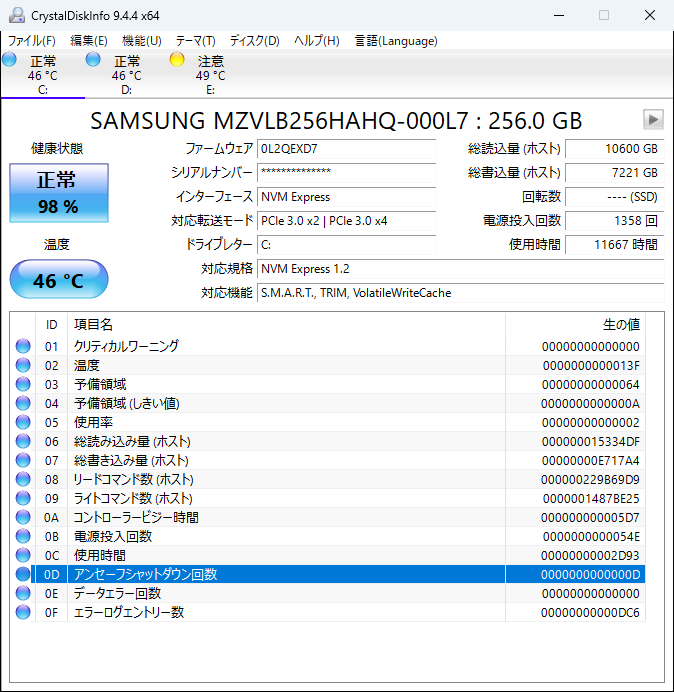Select the 予備領域 (しきい値) row name
The width and height of the screenshot is (674, 692).
[127, 403]
